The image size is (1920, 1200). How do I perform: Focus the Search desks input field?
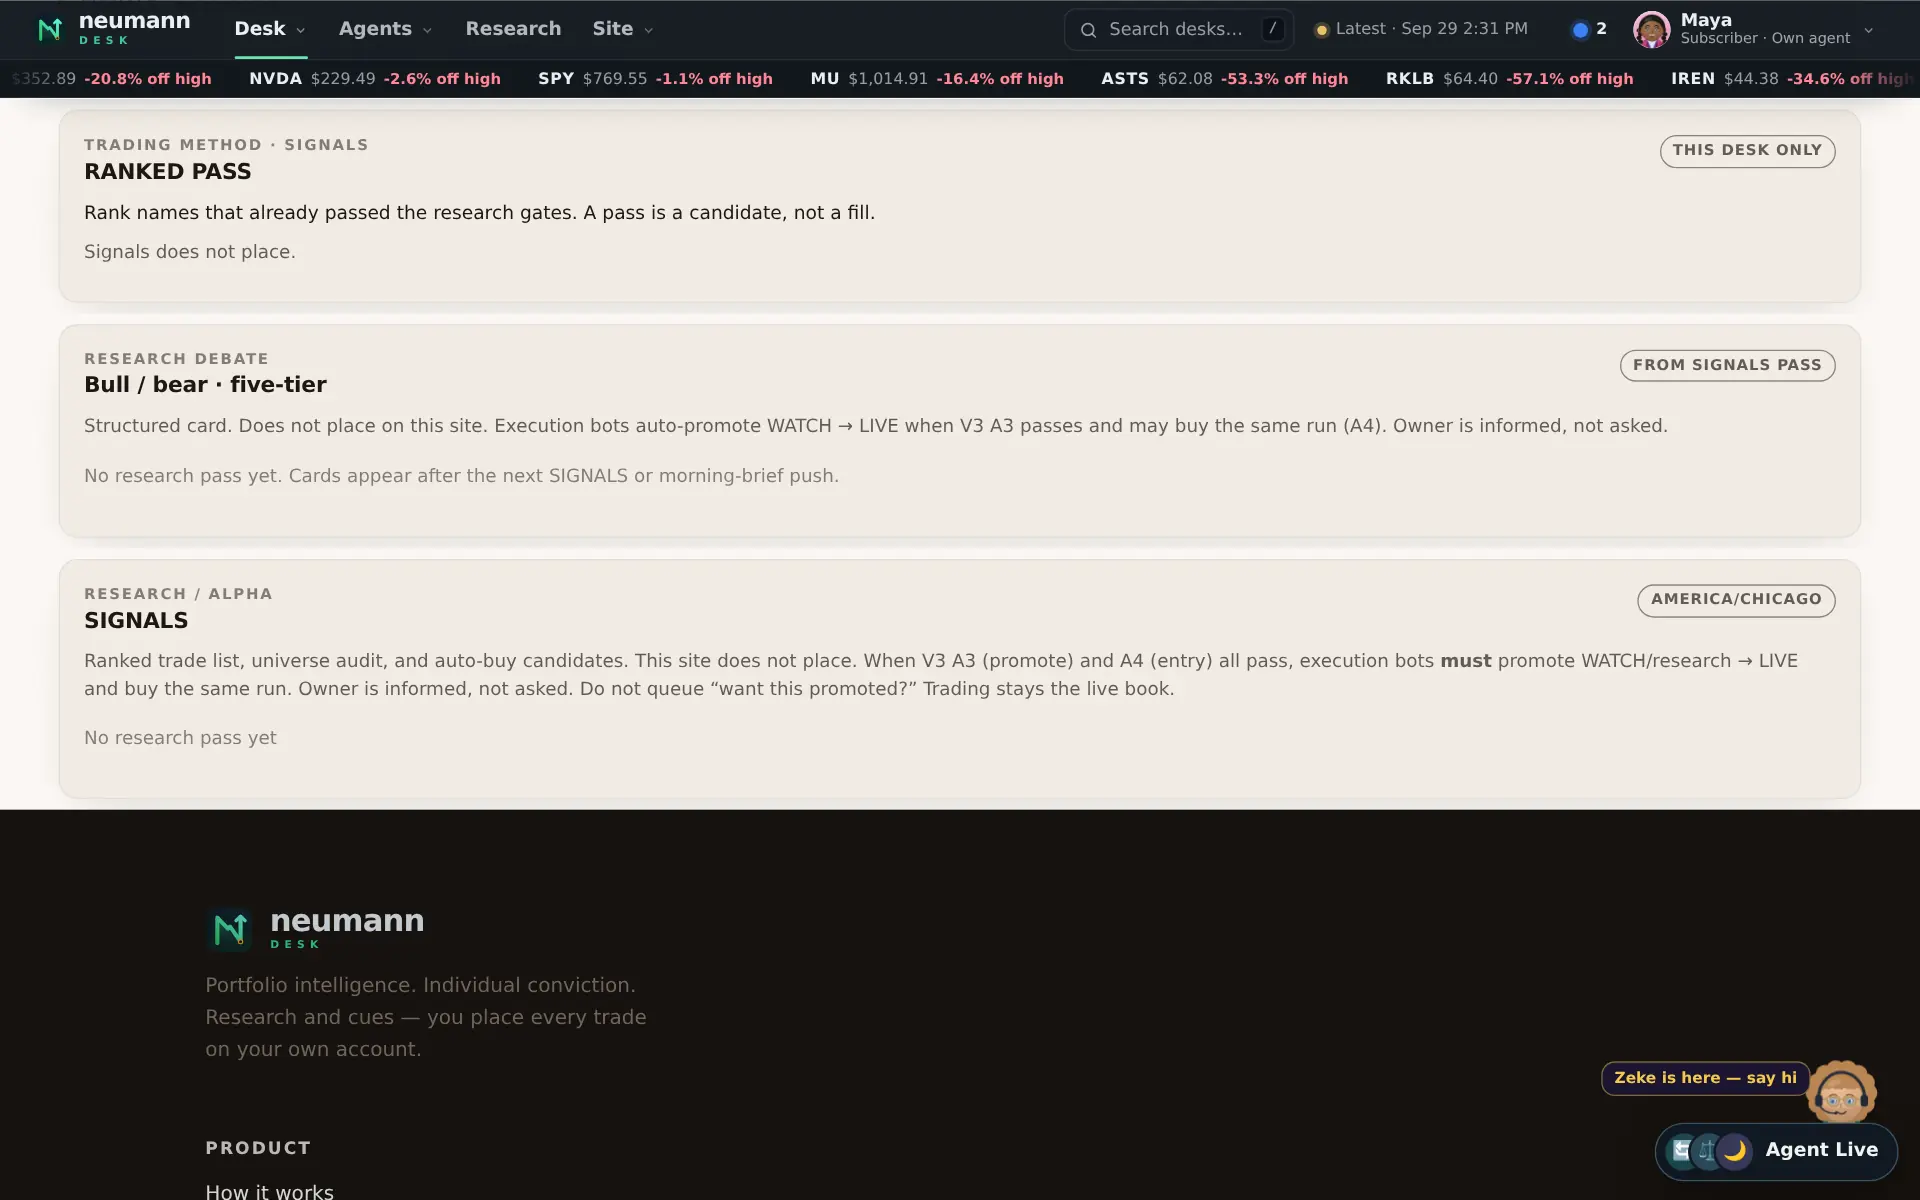click(1179, 29)
